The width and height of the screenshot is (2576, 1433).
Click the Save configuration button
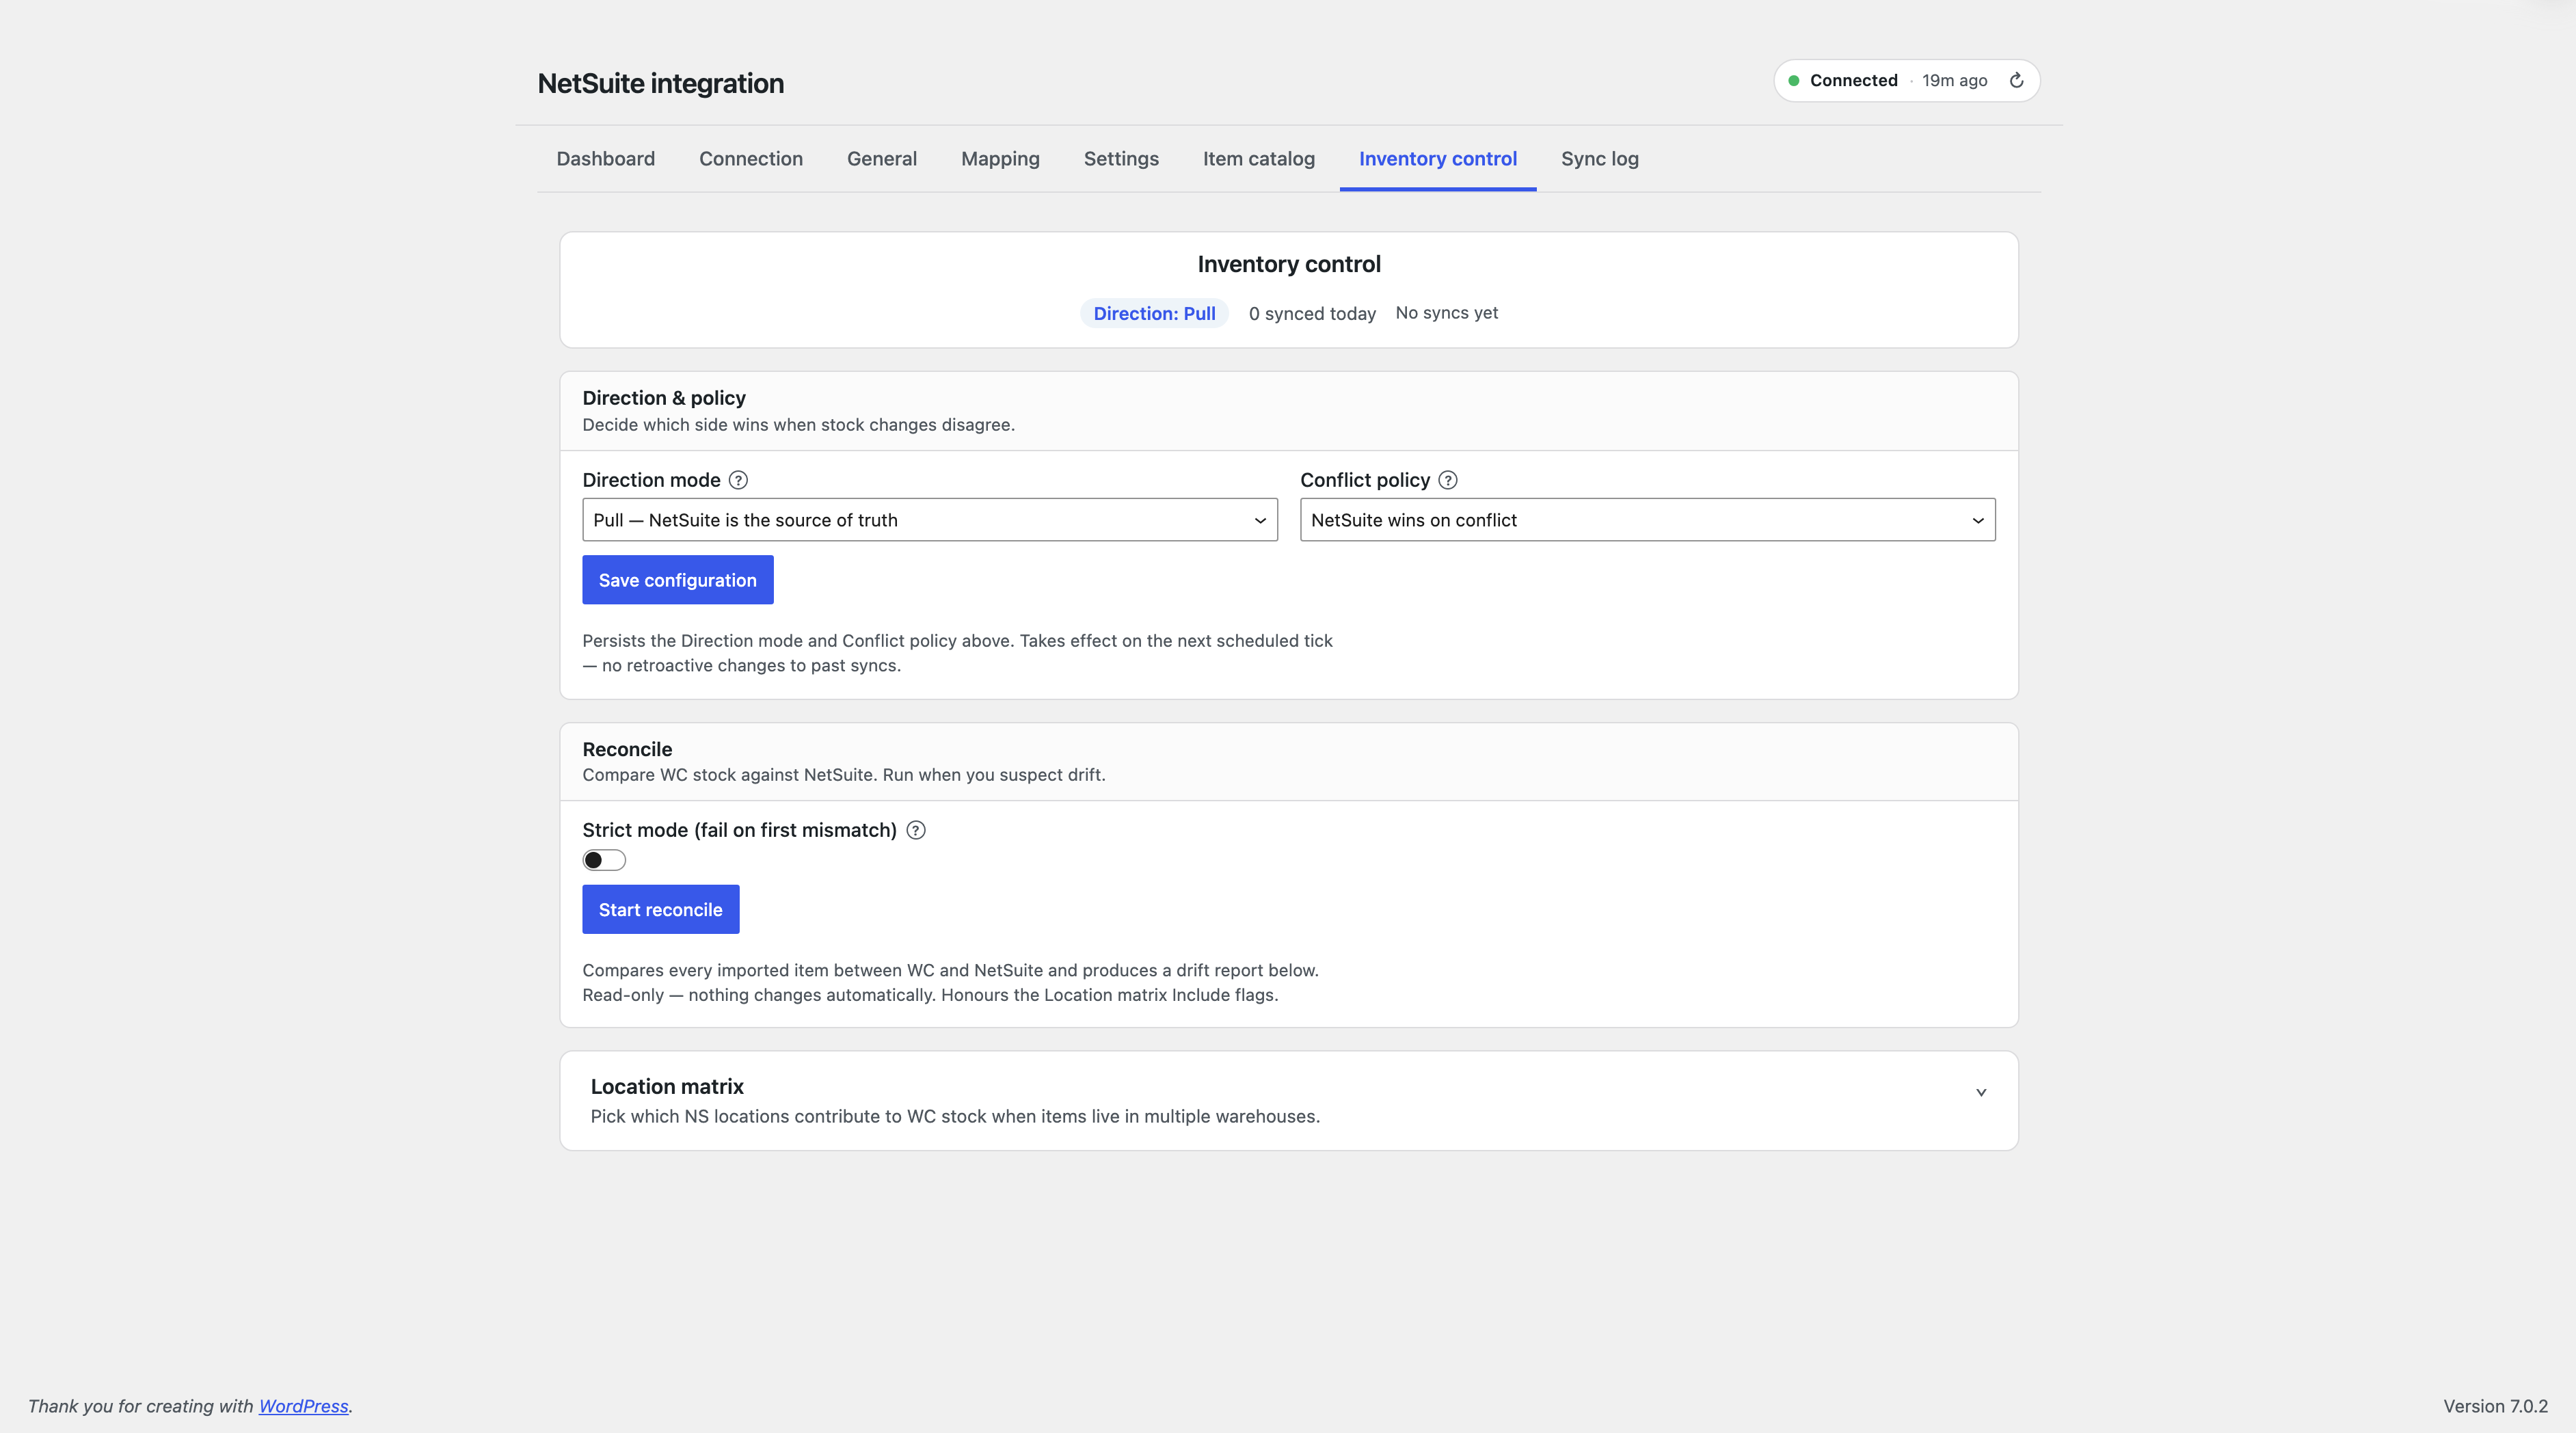coord(678,580)
